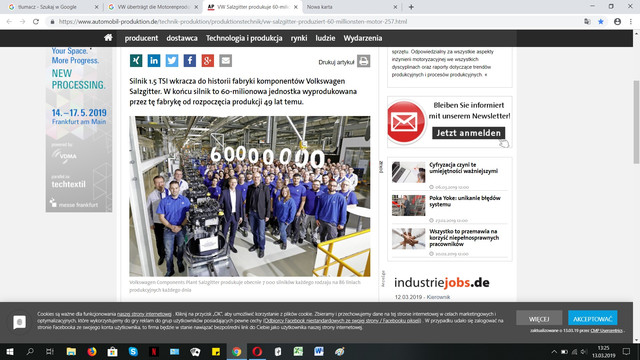
Task: Click 'naszej strony internetowej' cookie link
Action: pyautogui.click(x=144, y=314)
